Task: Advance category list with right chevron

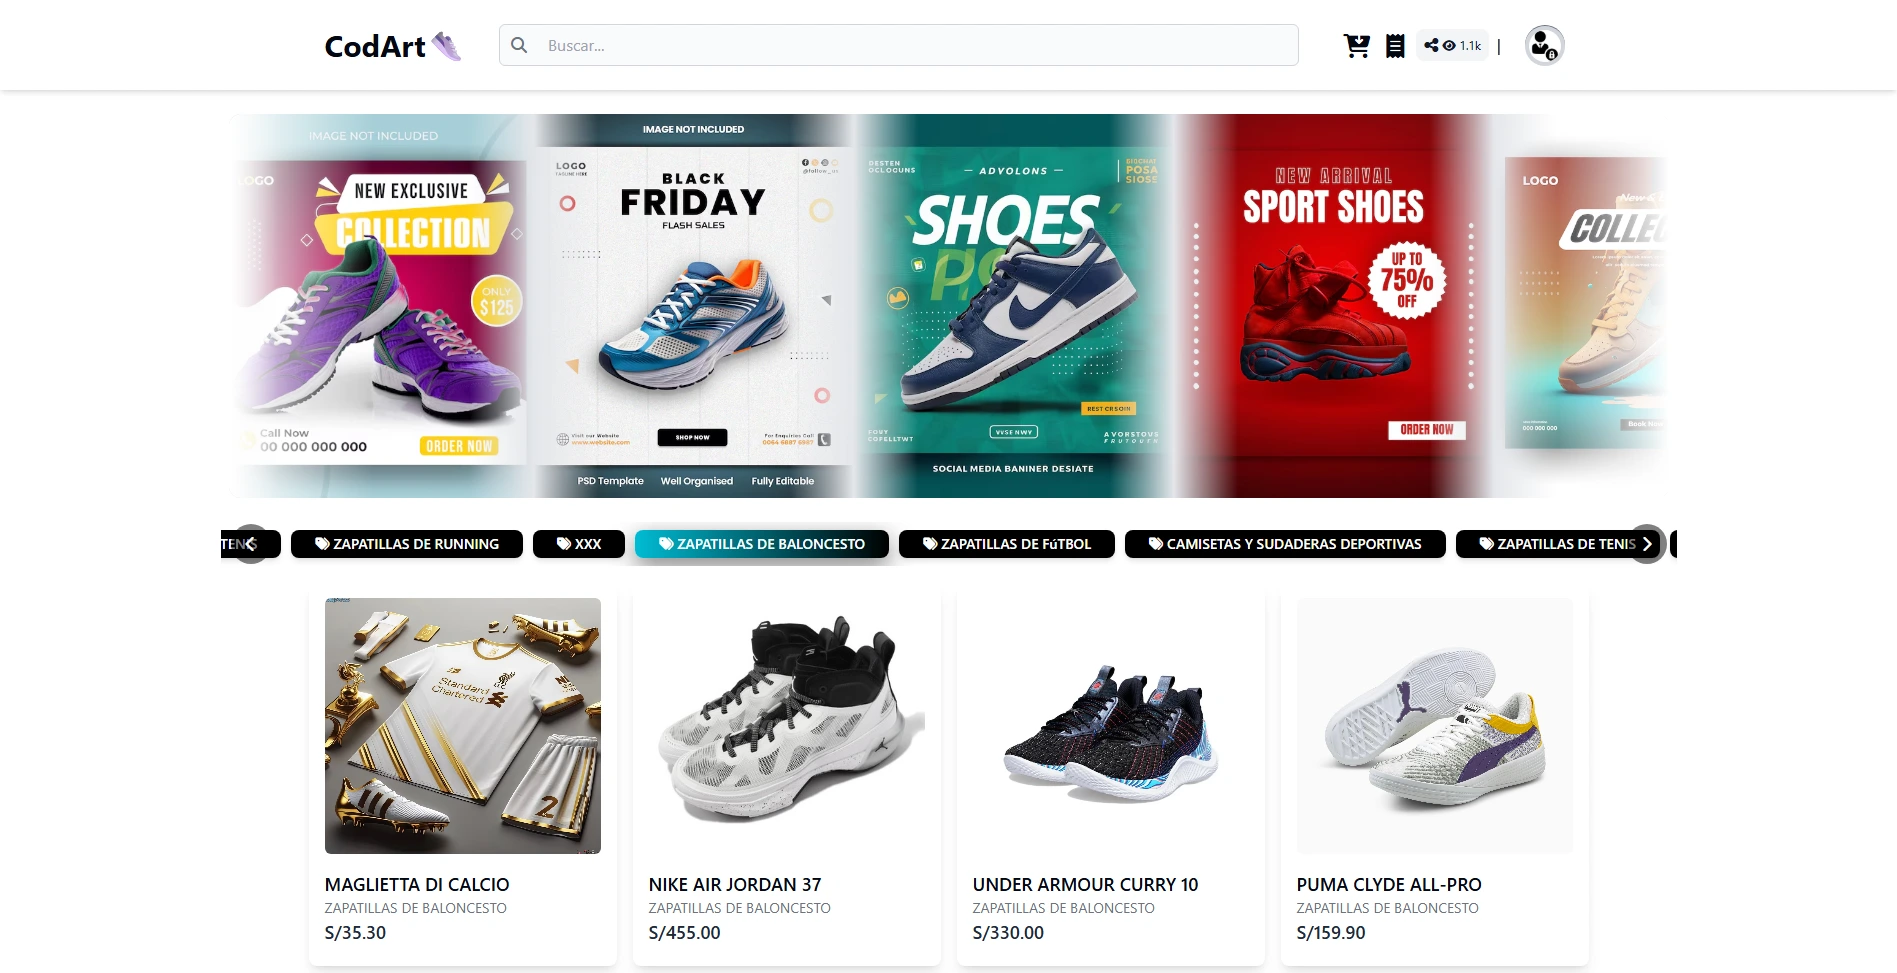Action: (x=1647, y=544)
